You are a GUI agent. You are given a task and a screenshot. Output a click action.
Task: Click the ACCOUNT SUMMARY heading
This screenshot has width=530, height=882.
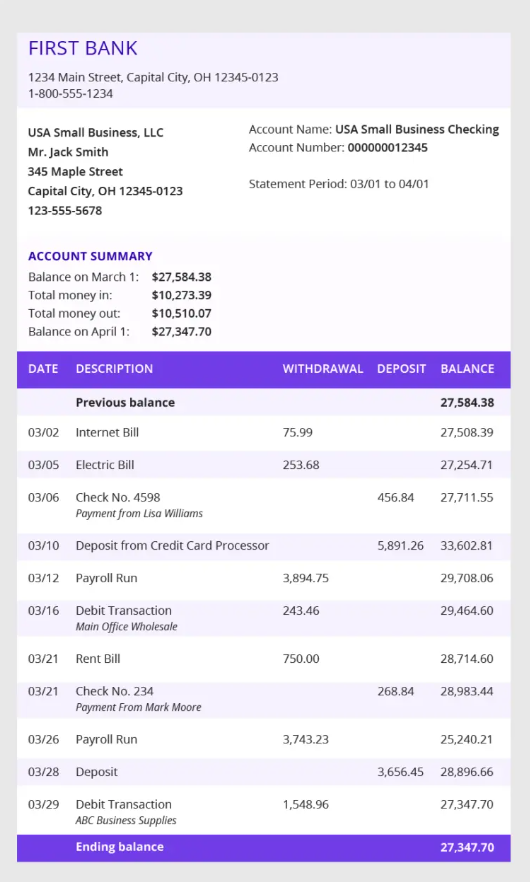pos(90,256)
